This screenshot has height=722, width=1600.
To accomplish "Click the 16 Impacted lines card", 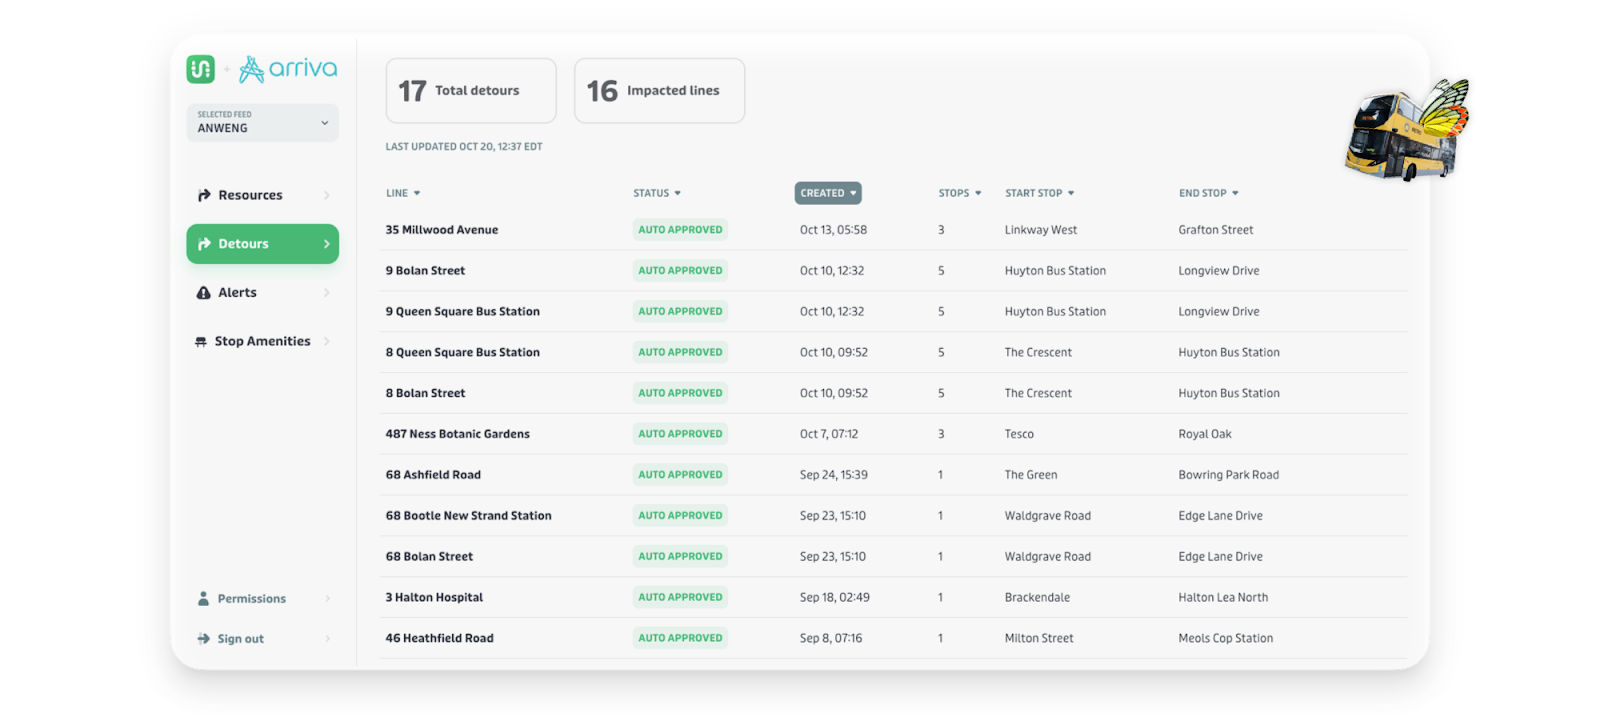I will (x=659, y=91).
